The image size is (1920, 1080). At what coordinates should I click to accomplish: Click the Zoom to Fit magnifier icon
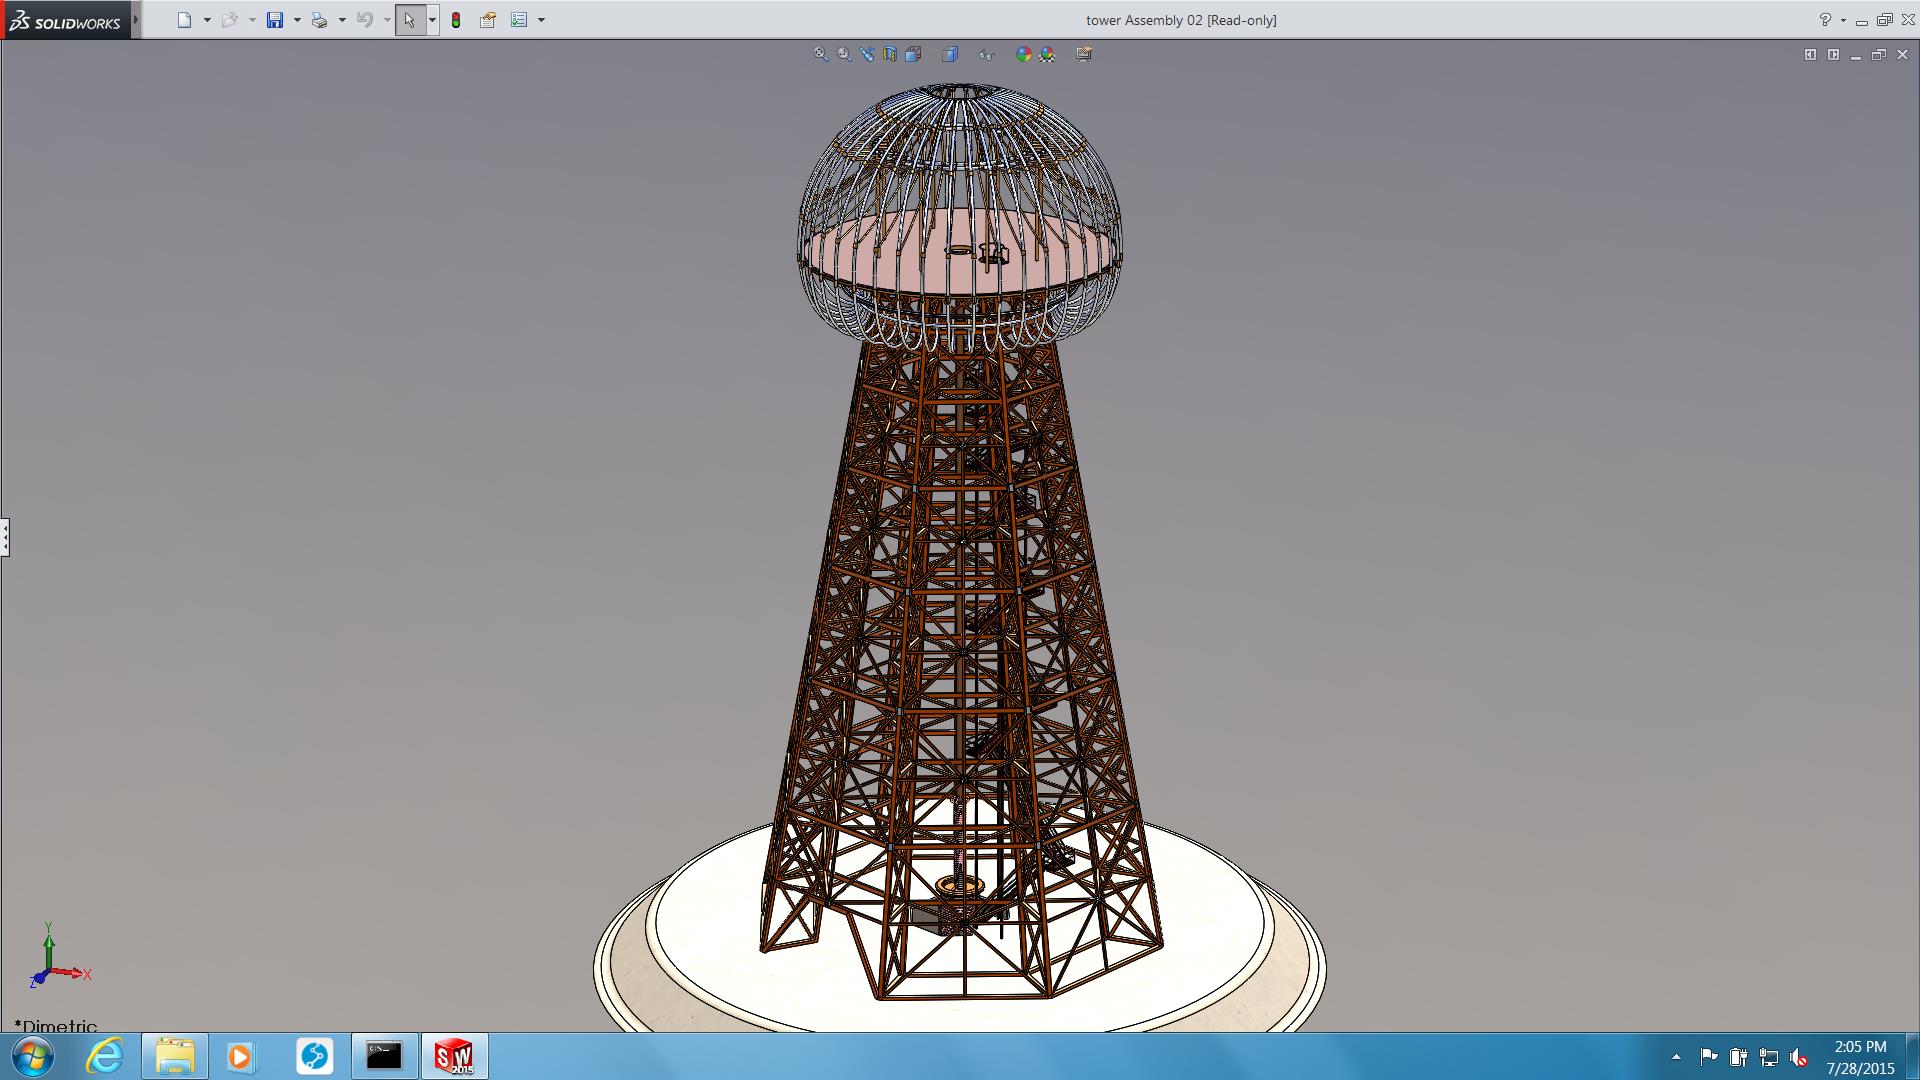[820, 54]
